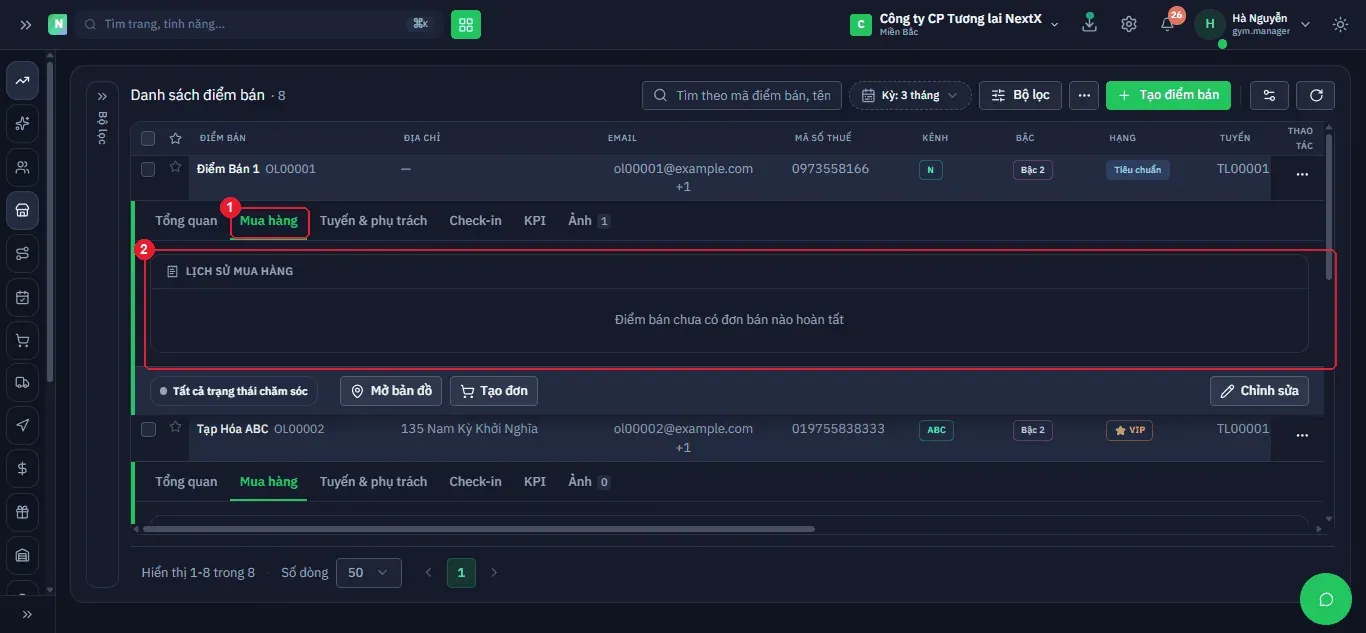Open the shopping cart sidebar icon

tap(22, 340)
